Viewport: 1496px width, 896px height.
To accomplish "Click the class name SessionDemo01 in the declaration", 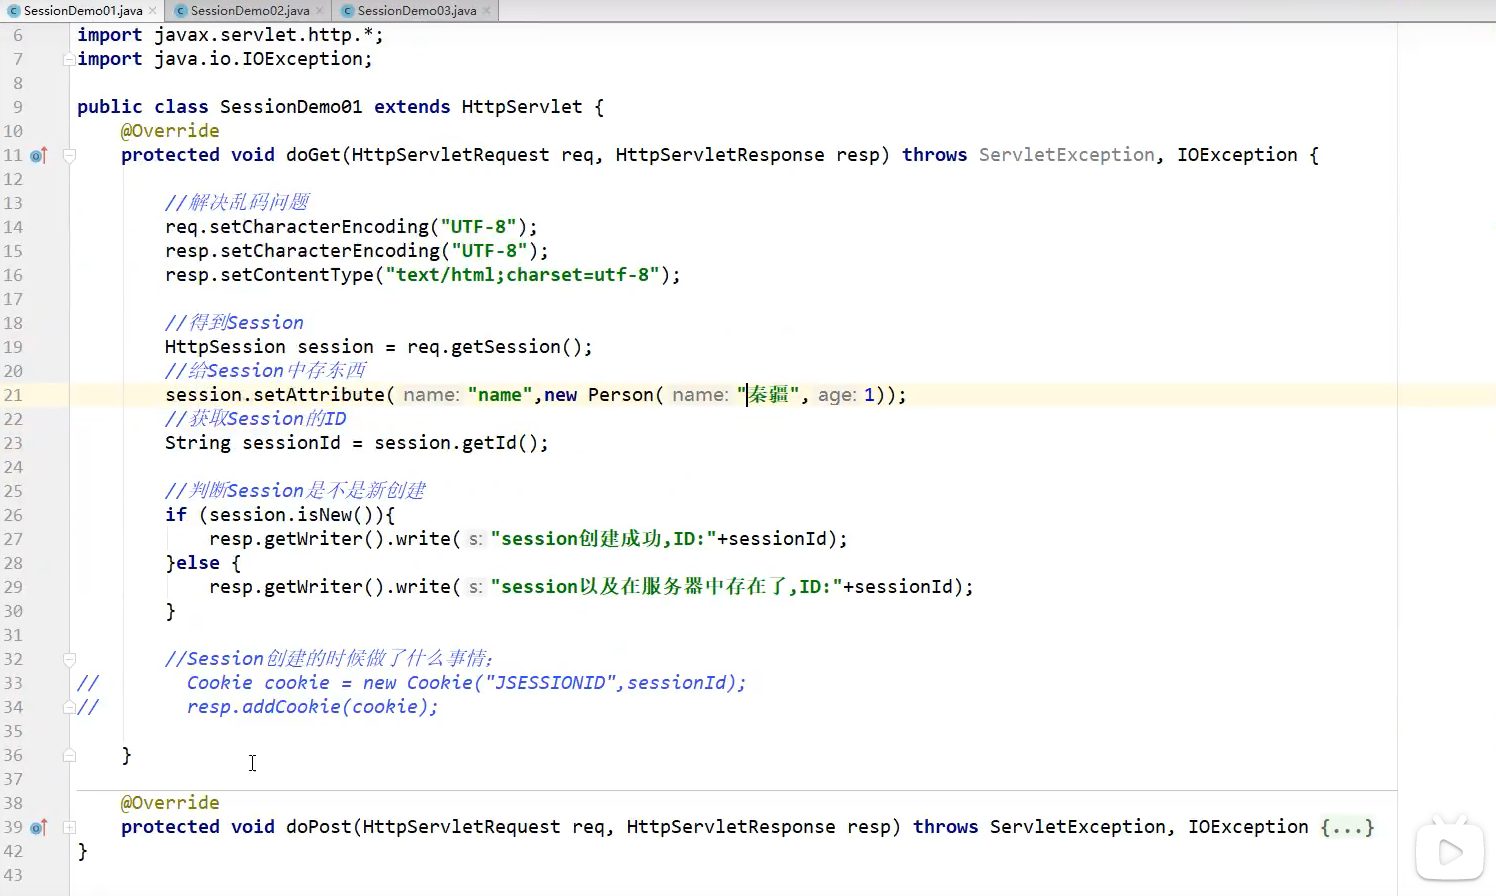I will [x=291, y=107].
